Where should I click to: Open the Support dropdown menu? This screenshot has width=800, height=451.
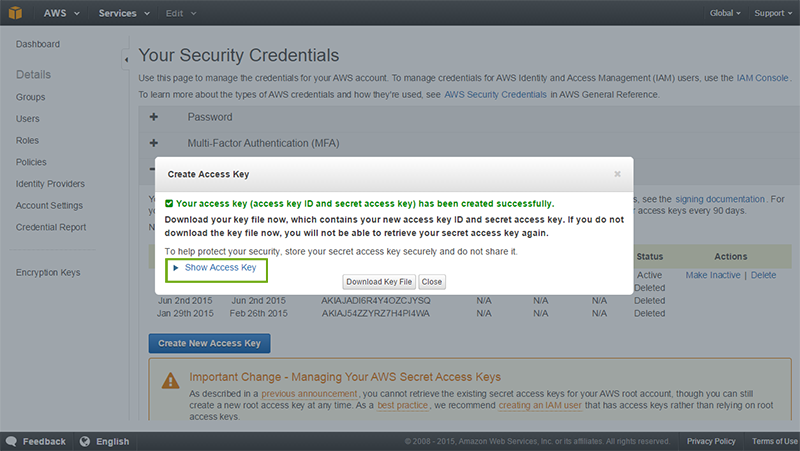(x=772, y=13)
